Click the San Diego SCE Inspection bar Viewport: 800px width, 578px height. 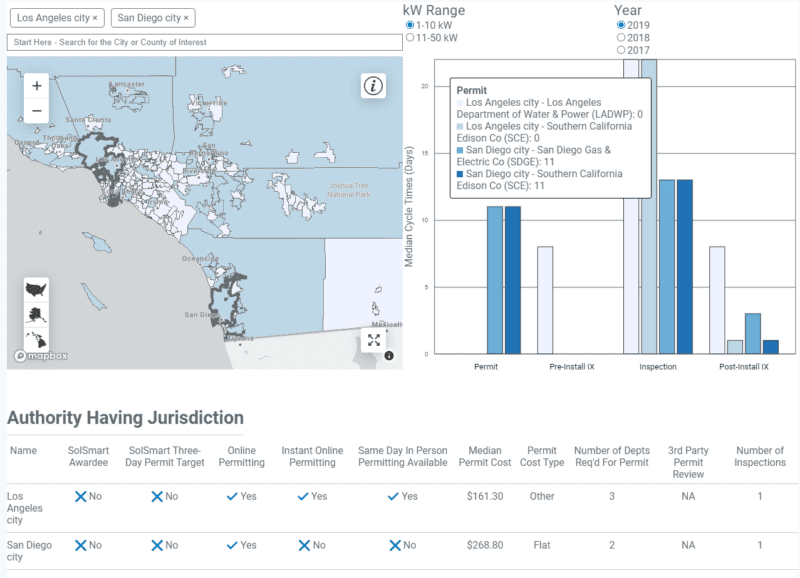[685, 267]
